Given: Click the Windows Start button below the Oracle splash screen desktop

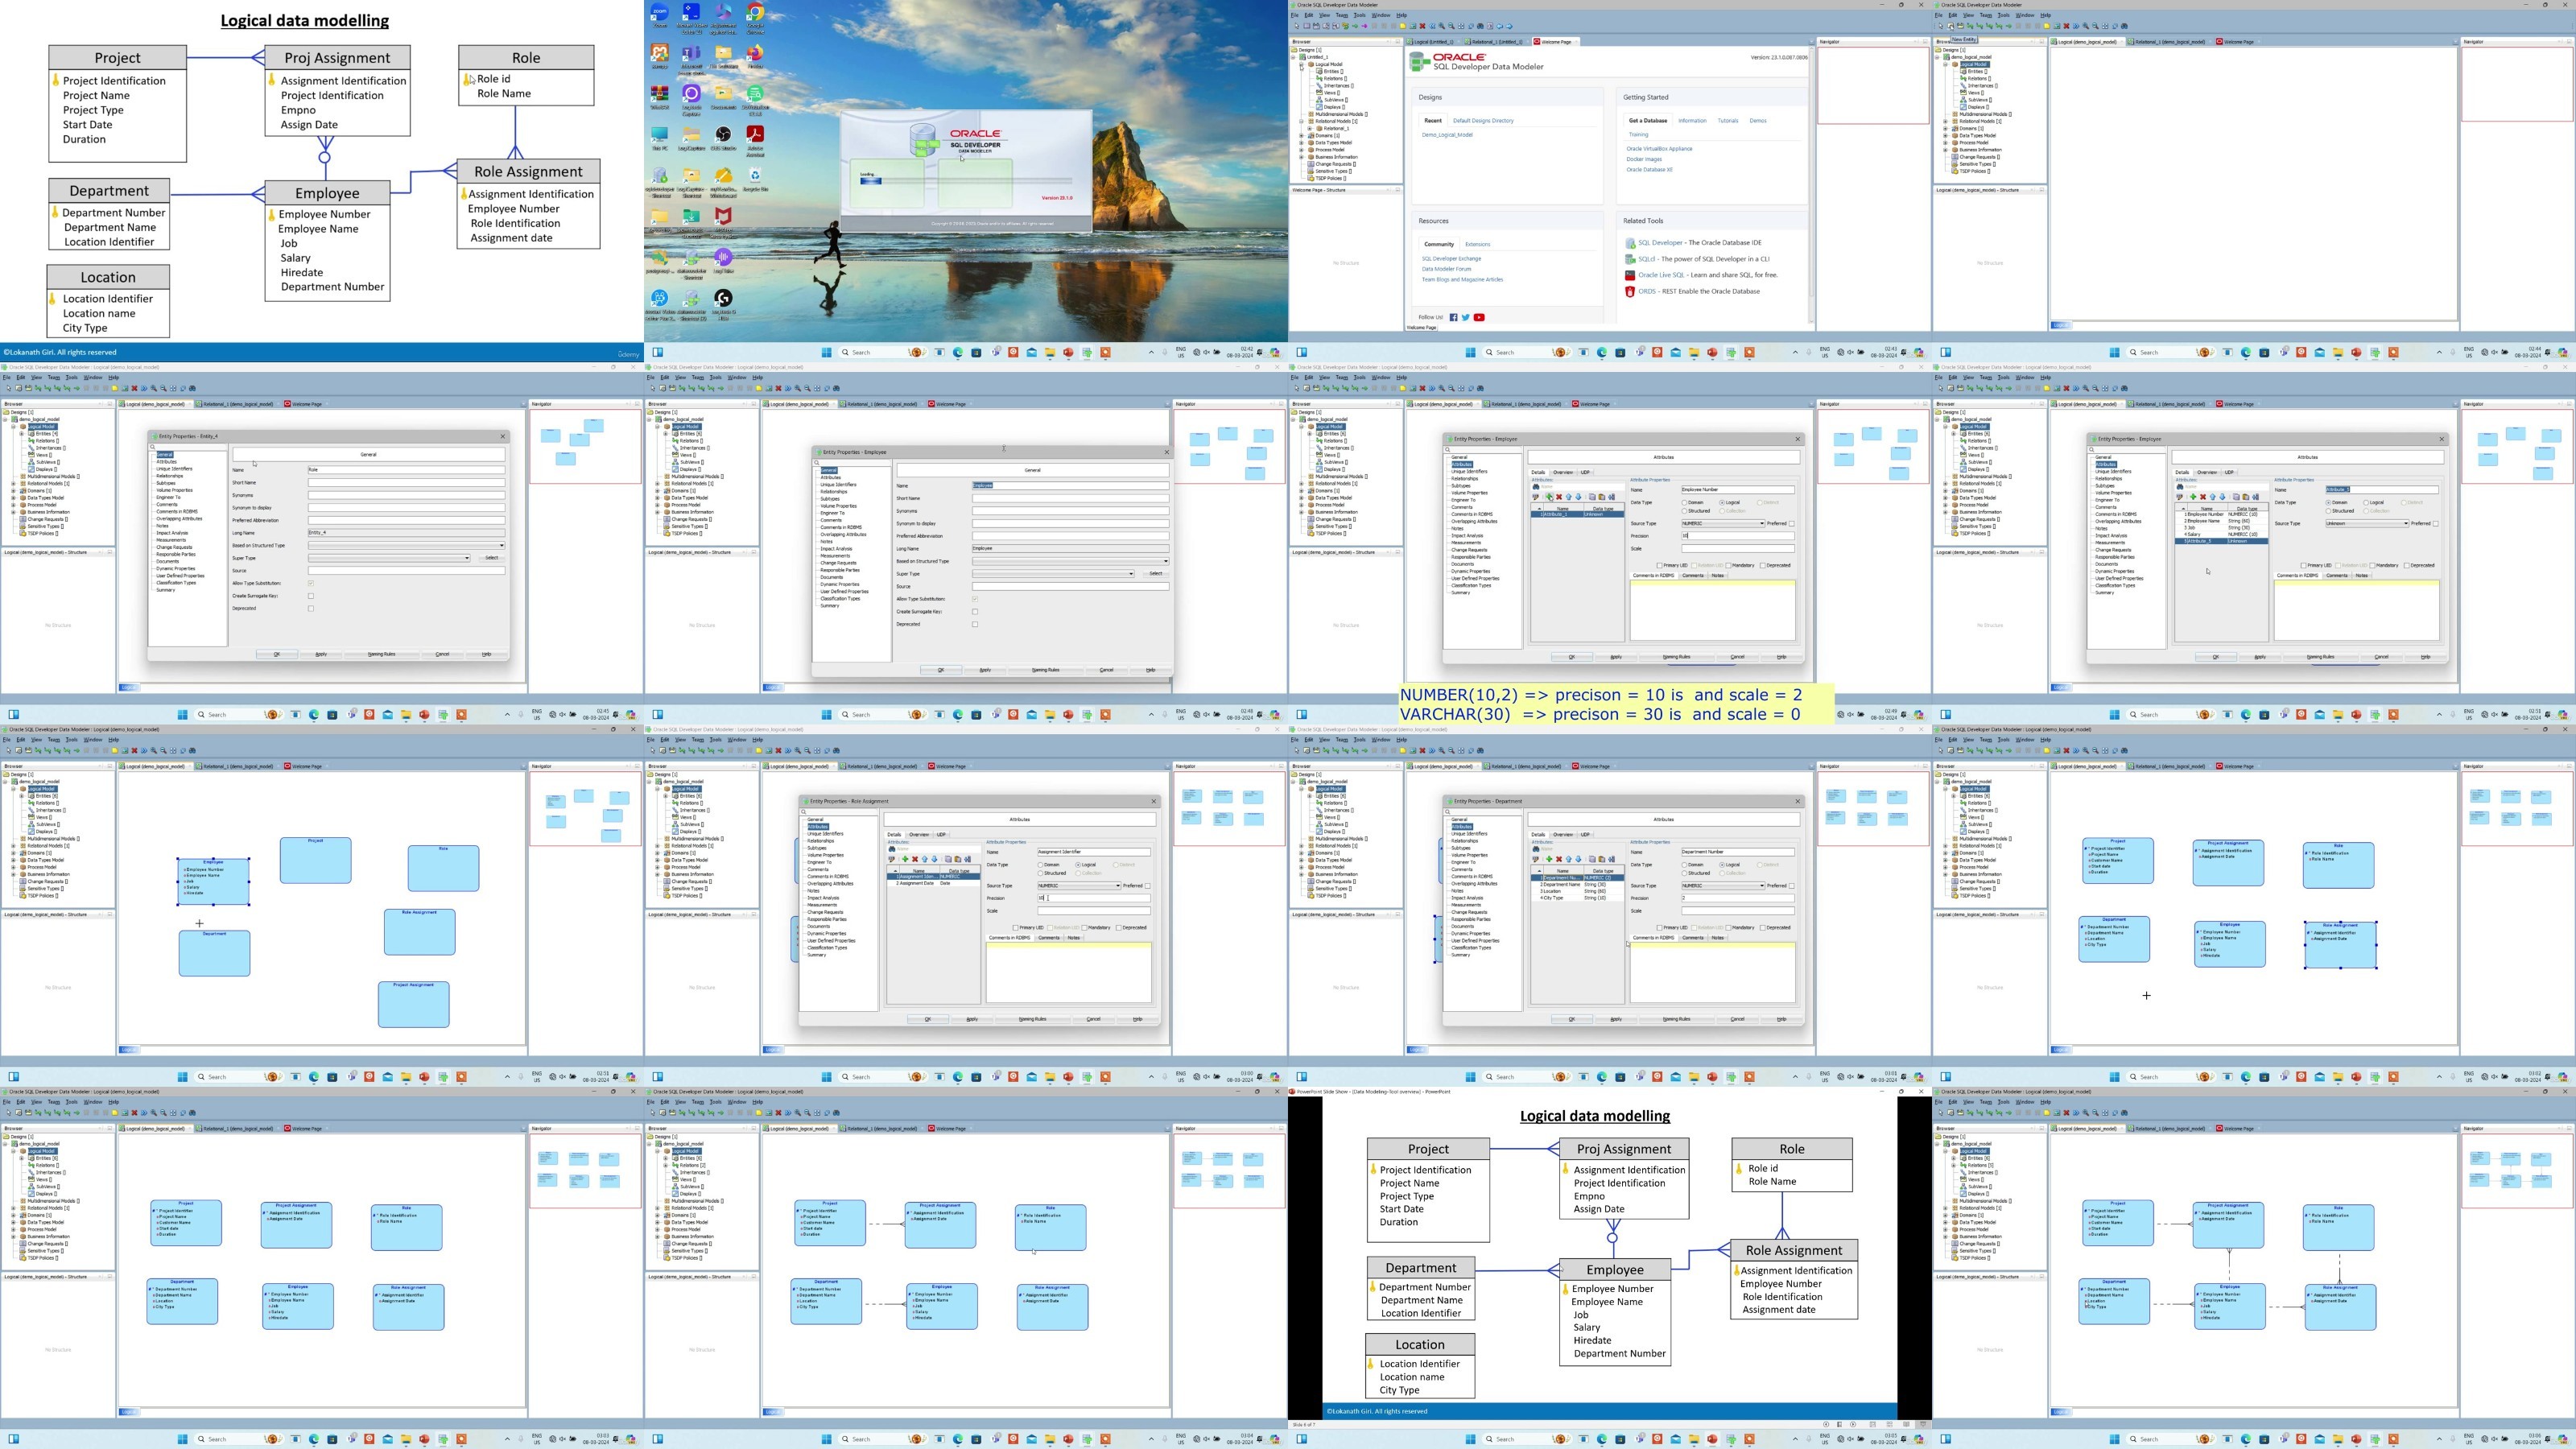Looking at the screenshot, I should click(x=826, y=352).
